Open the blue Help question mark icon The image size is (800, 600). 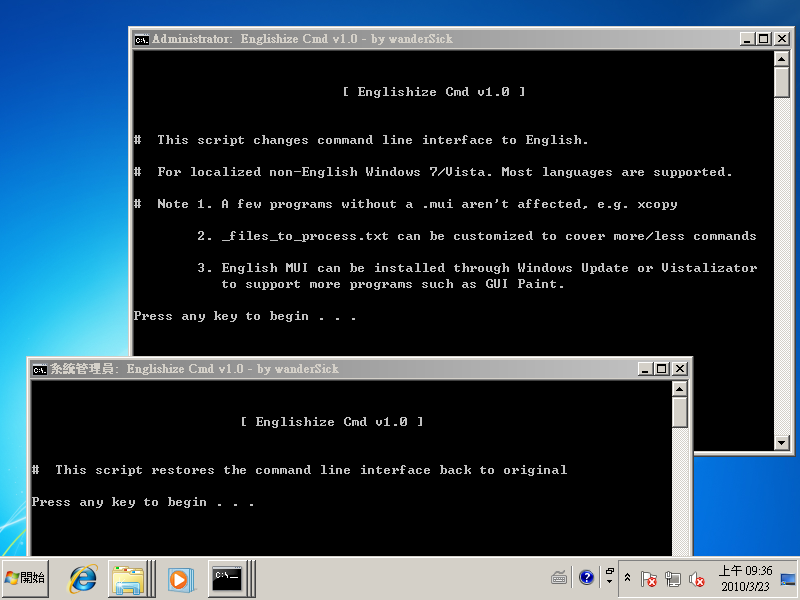(586, 578)
